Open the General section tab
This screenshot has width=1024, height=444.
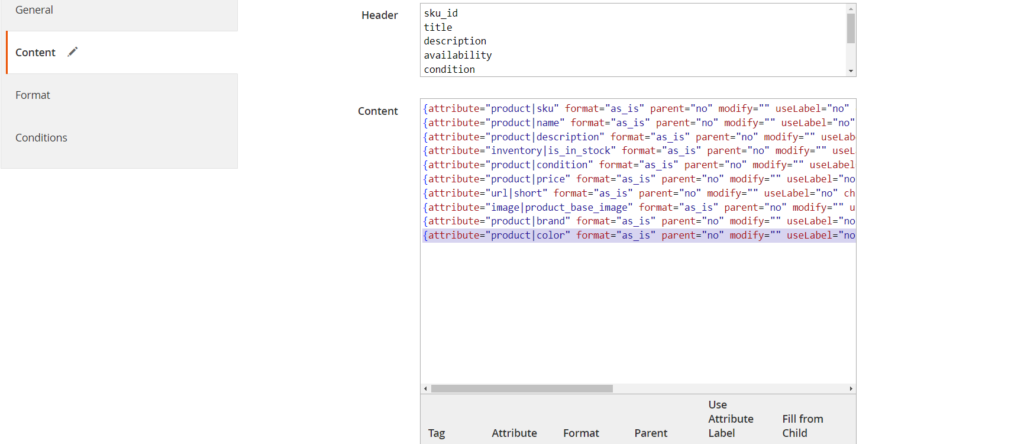tap(119, 10)
